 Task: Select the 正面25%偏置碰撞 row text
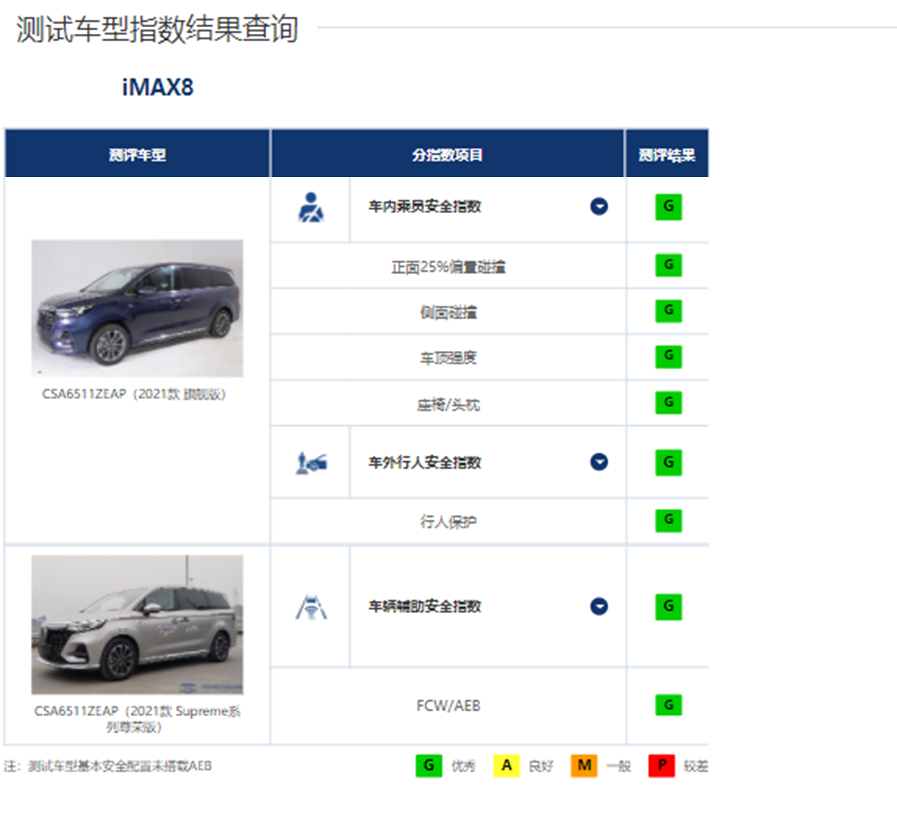click(448, 267)
